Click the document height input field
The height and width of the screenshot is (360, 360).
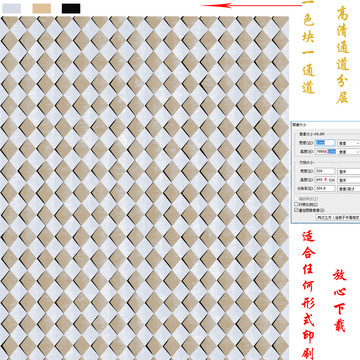[x=325, y=180]
